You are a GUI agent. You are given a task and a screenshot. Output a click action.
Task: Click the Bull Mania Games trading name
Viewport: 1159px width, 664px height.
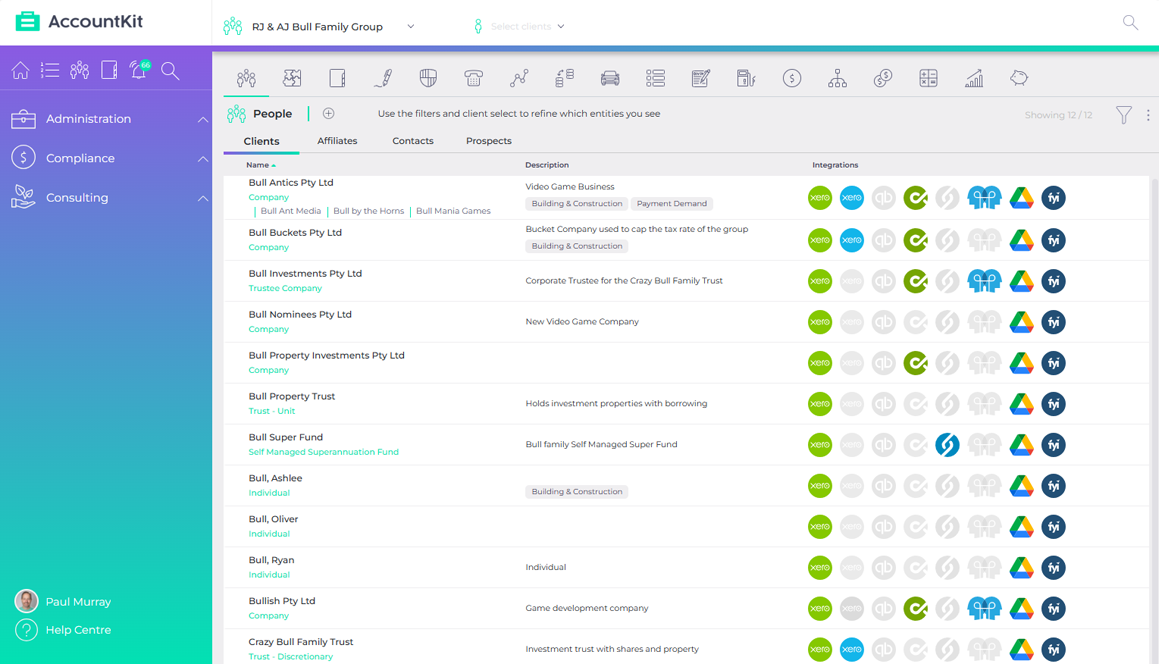(453, 211)
